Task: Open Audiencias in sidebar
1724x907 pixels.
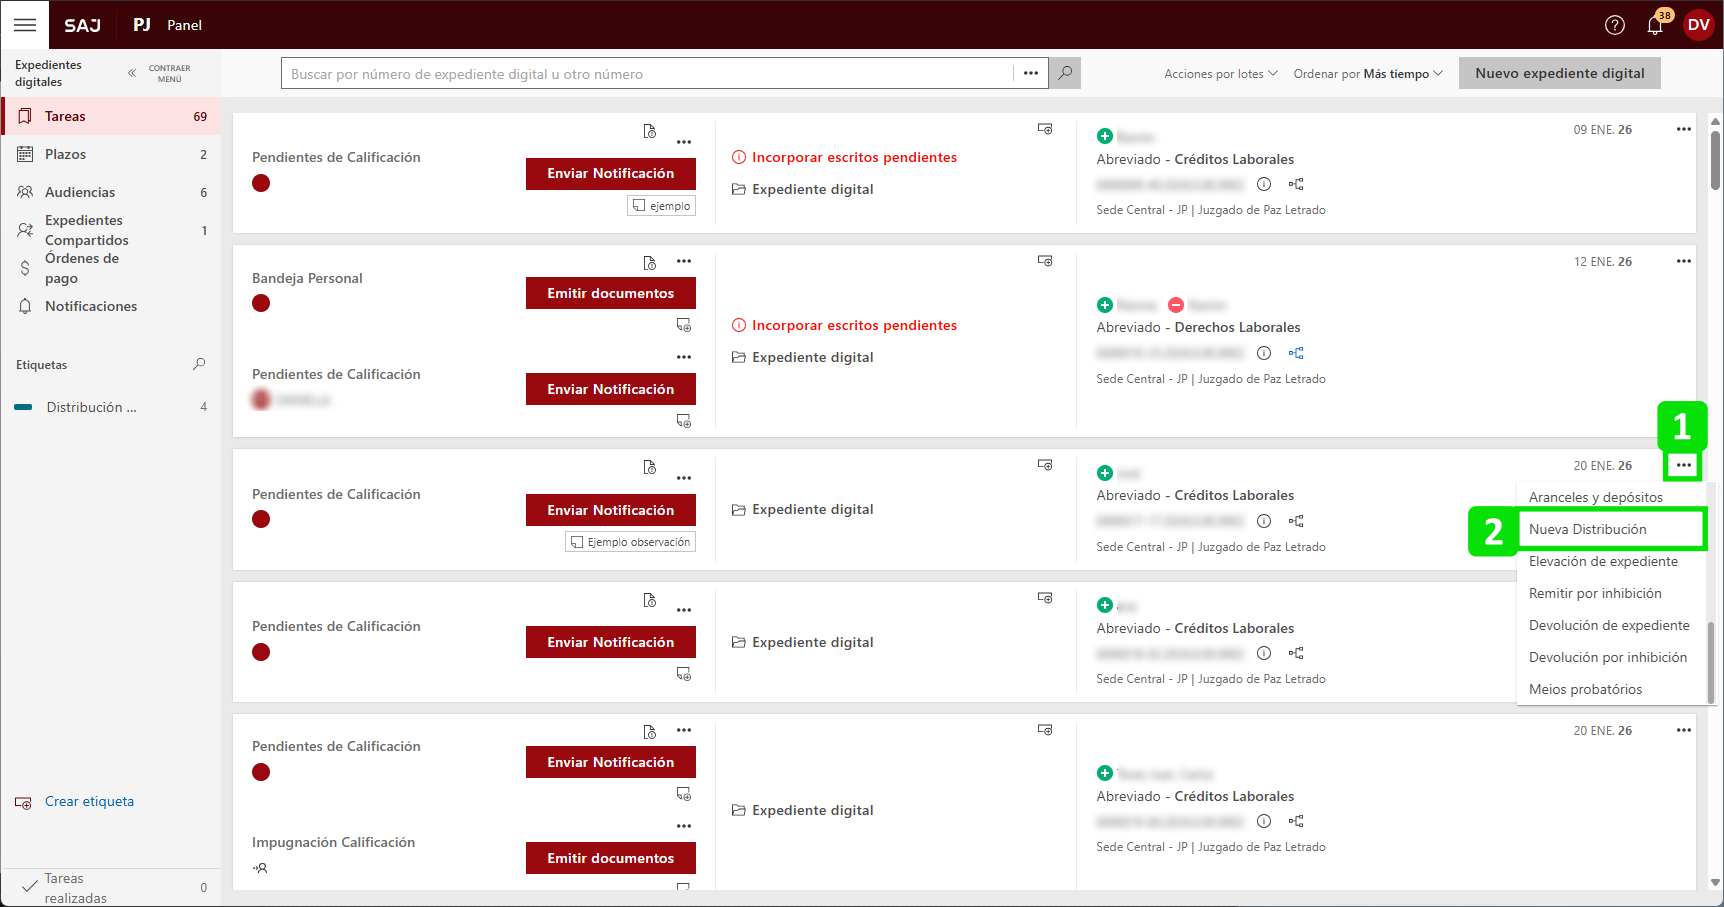Action: 80,192
